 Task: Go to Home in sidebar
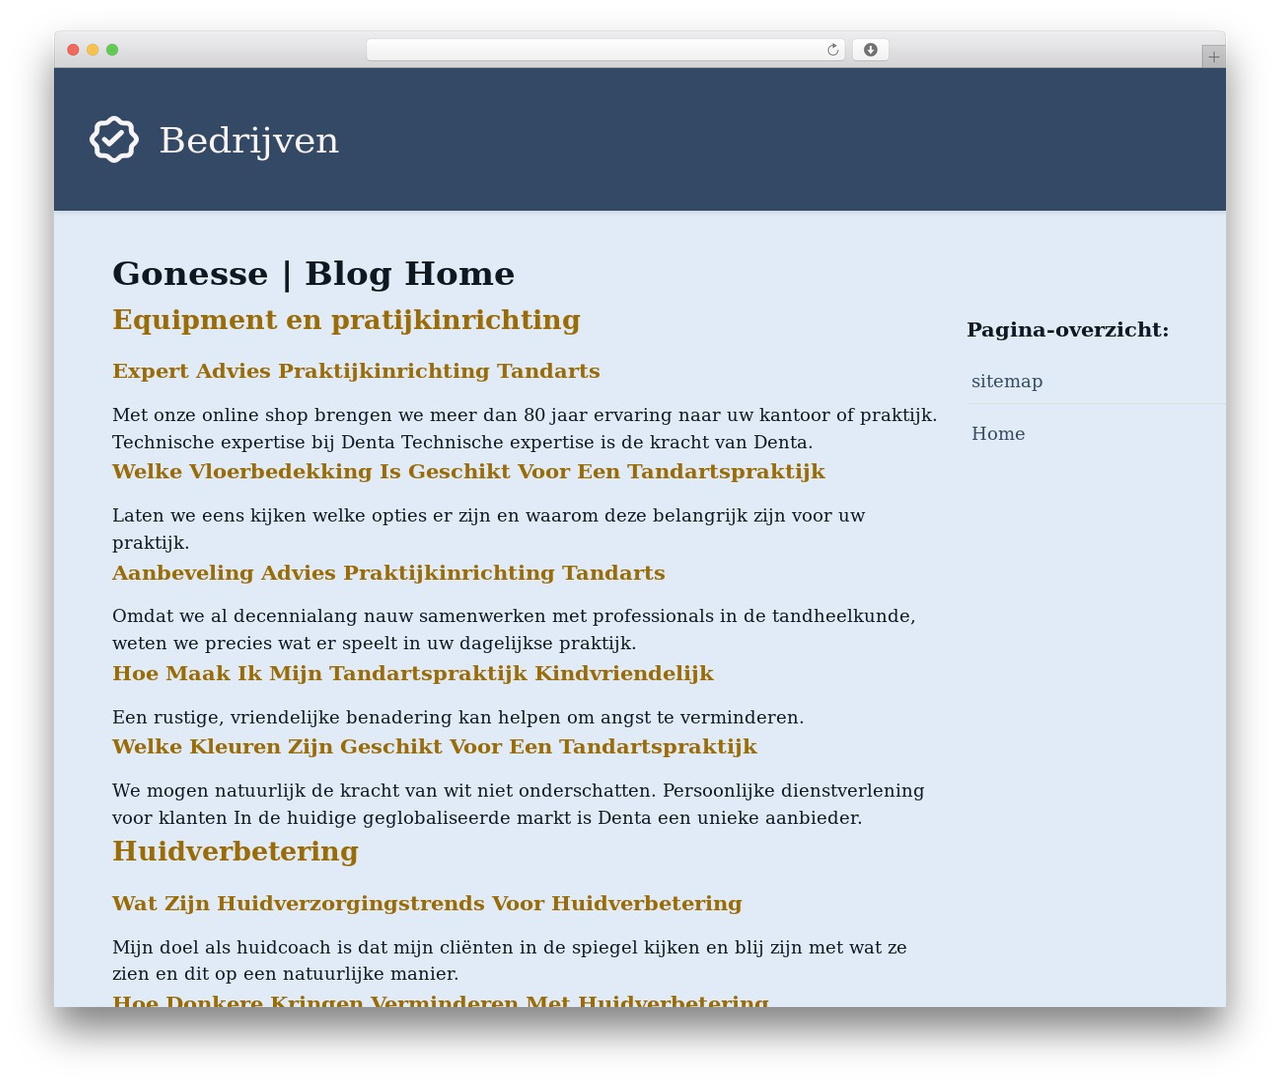998,433
